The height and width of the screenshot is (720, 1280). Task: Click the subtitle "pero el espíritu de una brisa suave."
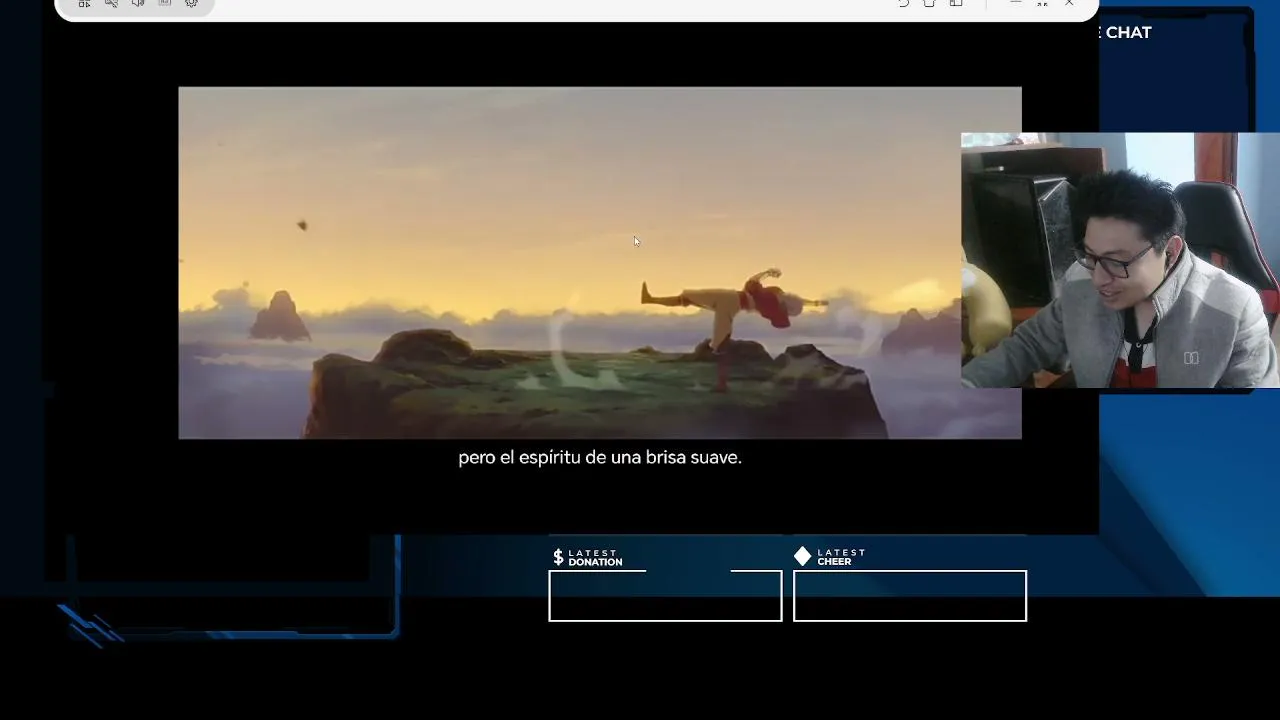(x=600, y=458)
